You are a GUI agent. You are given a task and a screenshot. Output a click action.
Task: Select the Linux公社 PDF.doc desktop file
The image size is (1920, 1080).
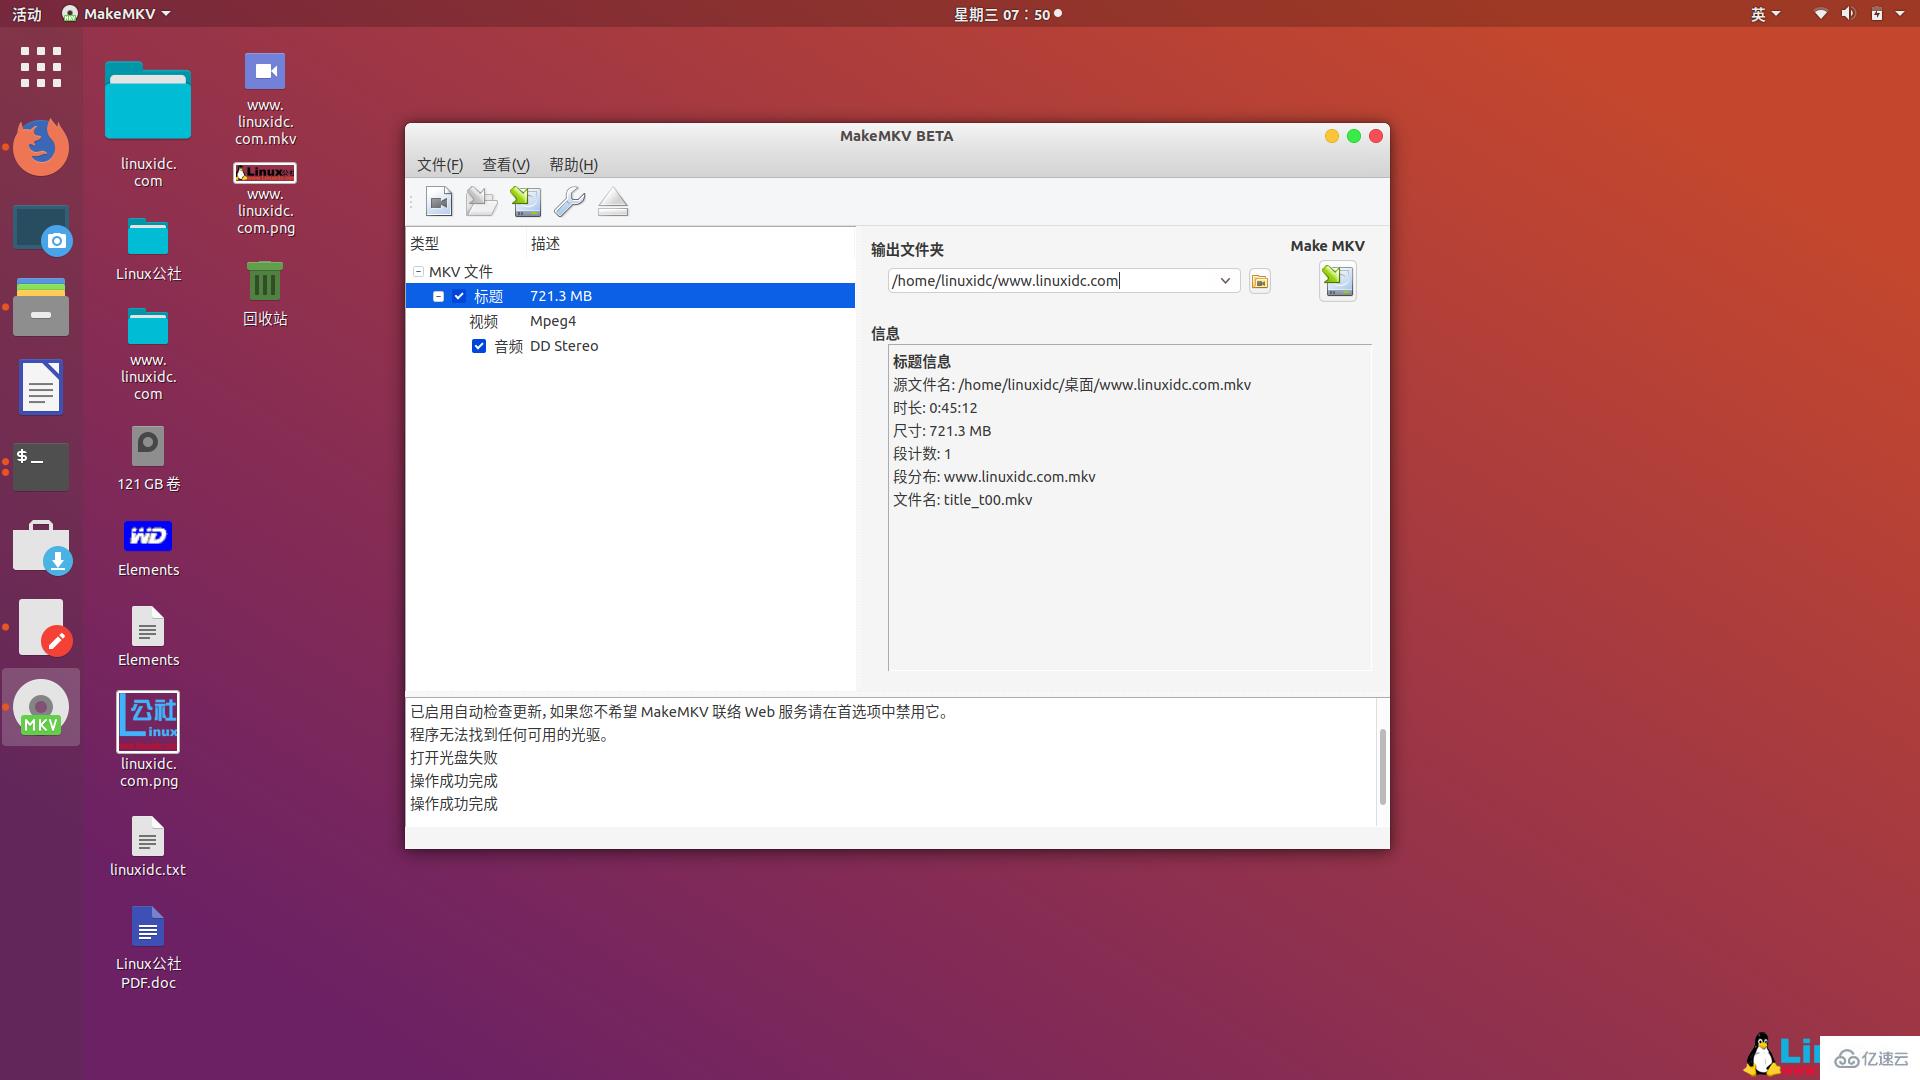pos(148,948)
